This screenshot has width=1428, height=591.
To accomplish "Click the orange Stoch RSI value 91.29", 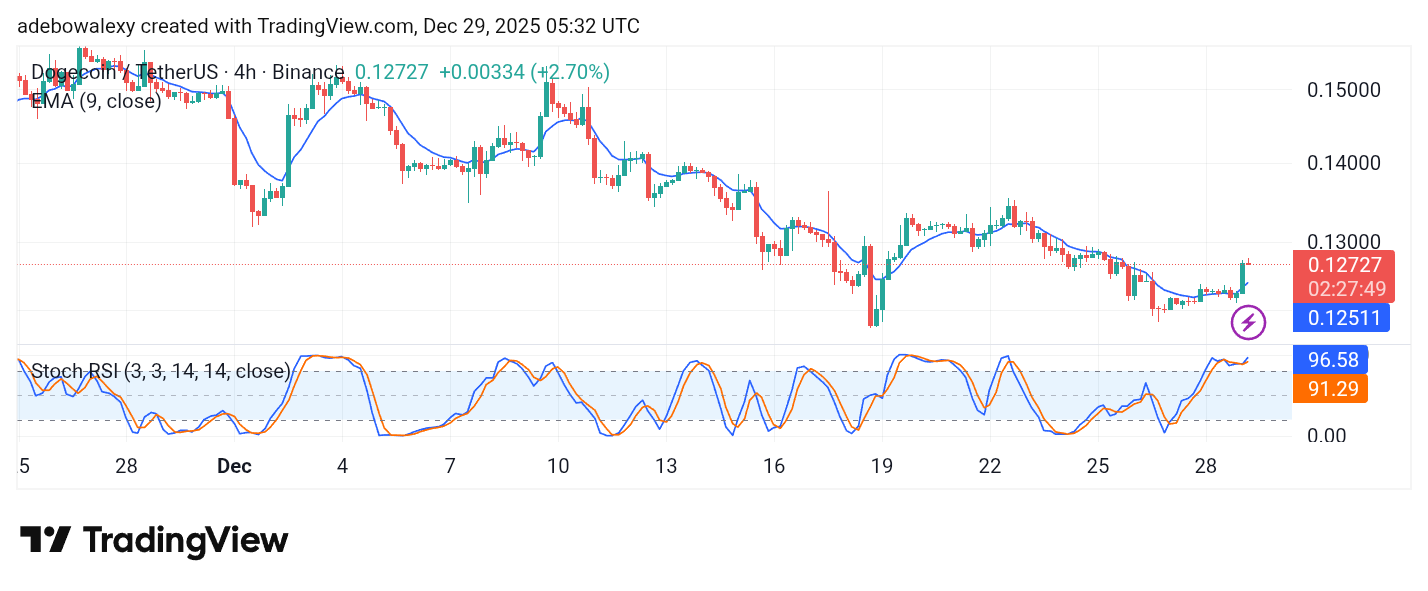I will pyautogui.click(x=1330, y=389).
